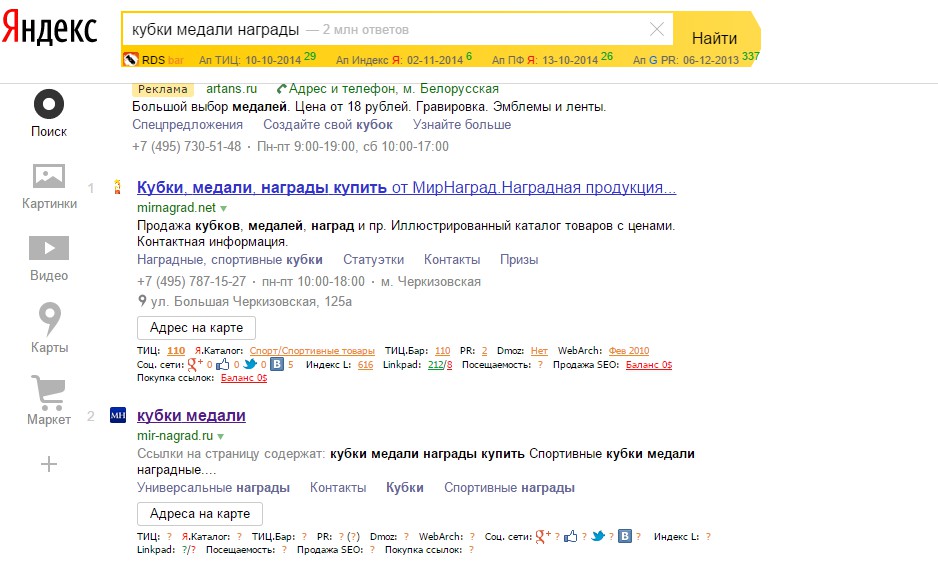Open Контакты sitelink under mirnagrad.net
The width and height of the screenshot is (938, 571).
[452, 259]
